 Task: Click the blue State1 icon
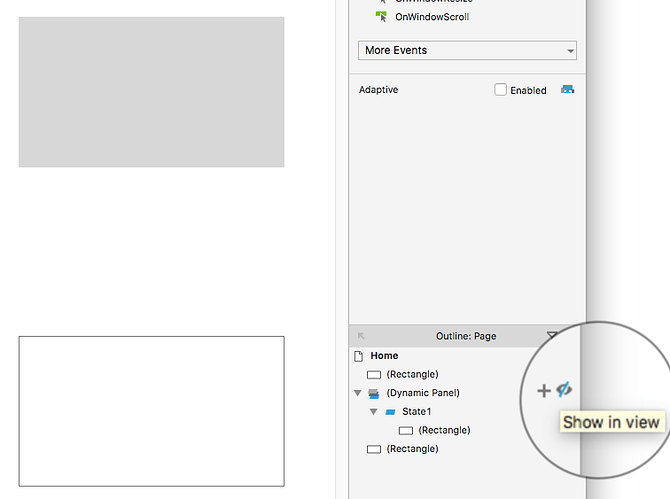click(390, 412)
